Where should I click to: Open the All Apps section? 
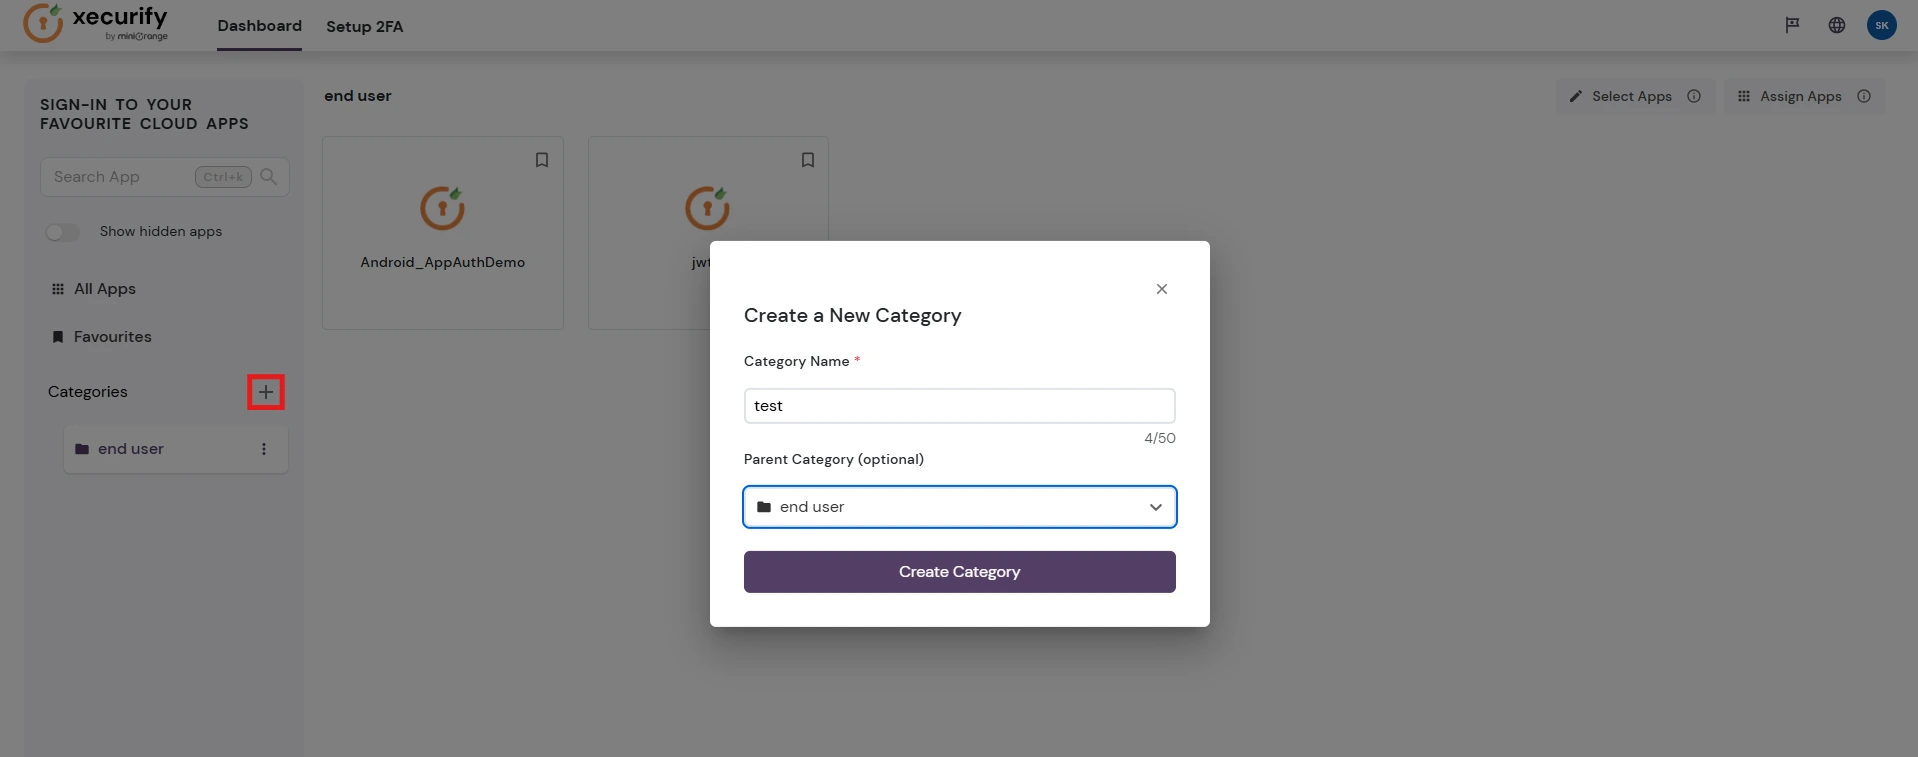(104, 289)
